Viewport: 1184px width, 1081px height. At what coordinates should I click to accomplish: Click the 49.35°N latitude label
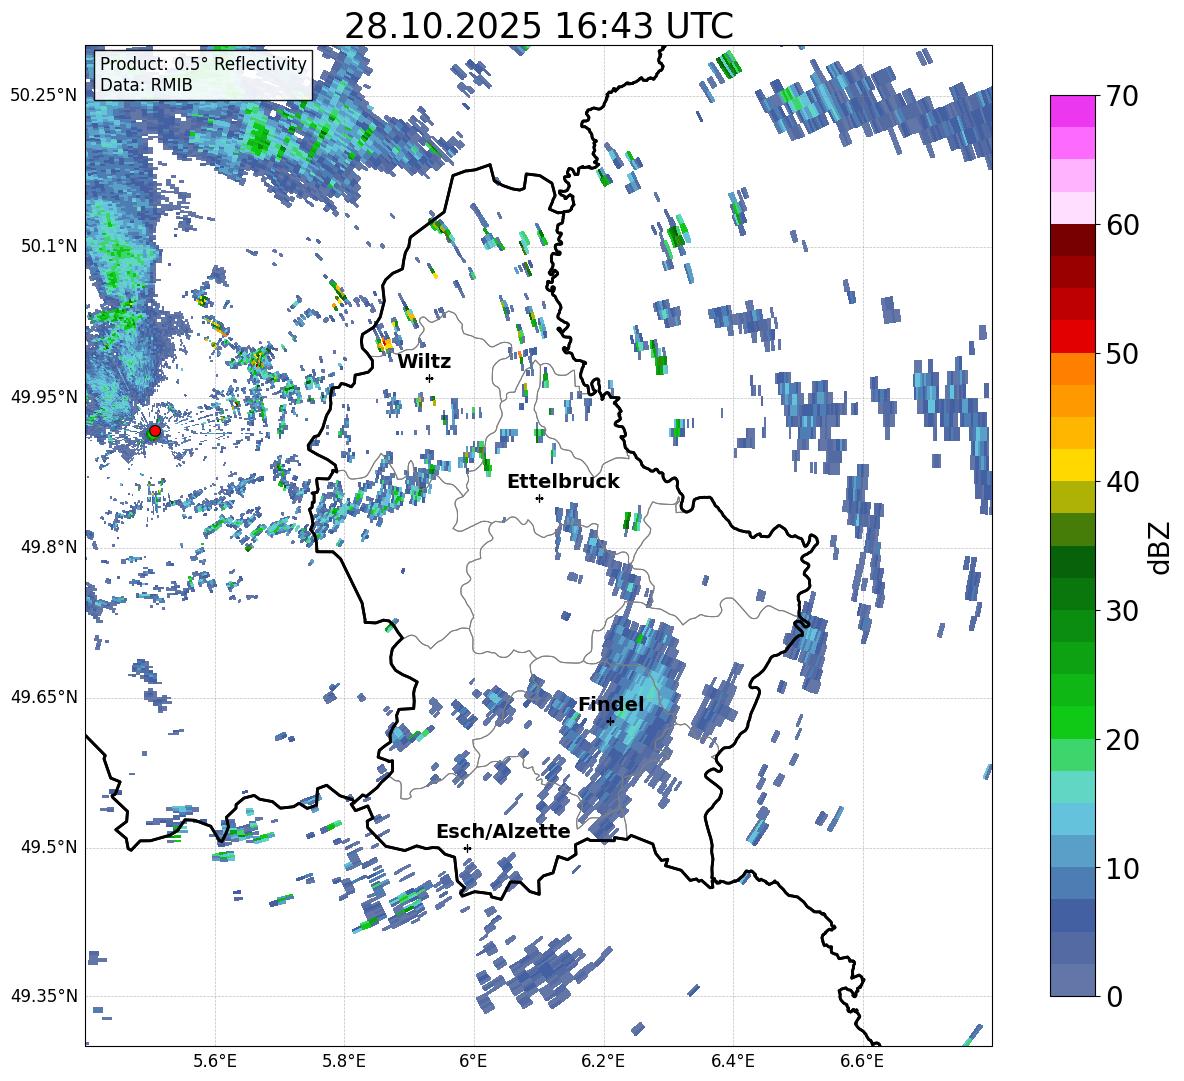44,996
